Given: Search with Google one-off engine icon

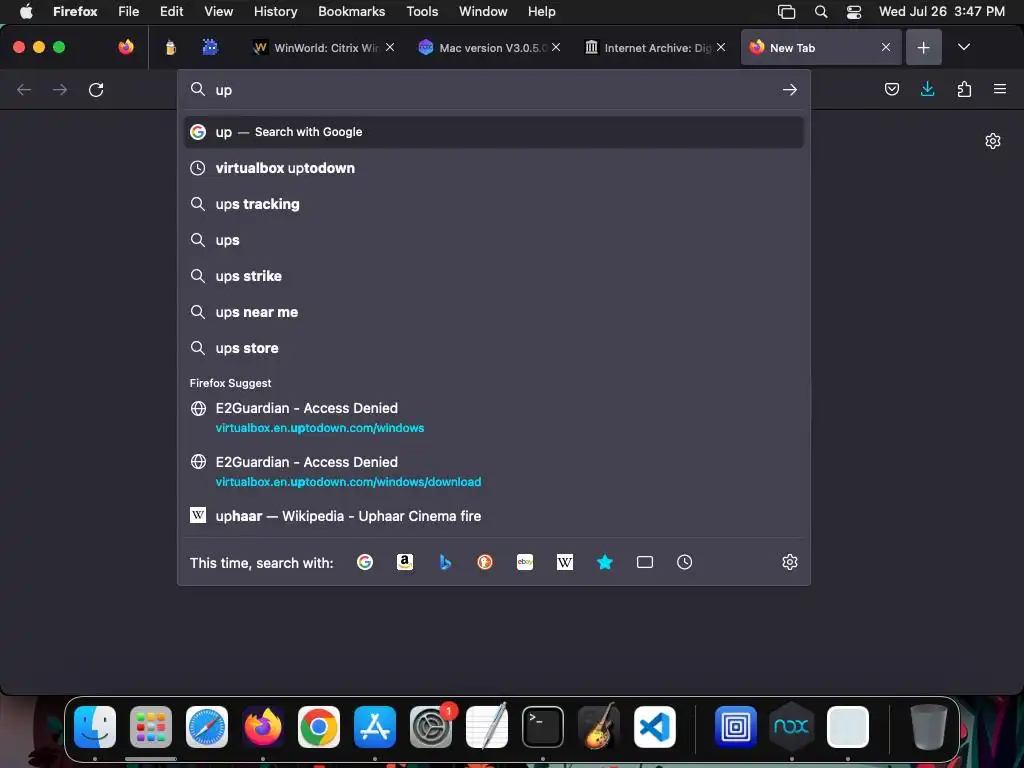Looking at the screenshot, I should tap(365, 562).
